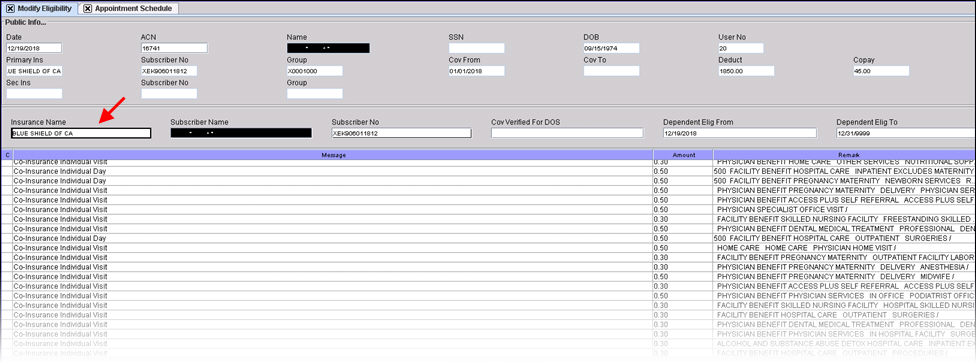
Task: Click the C column header
Action: click(7, 155)
